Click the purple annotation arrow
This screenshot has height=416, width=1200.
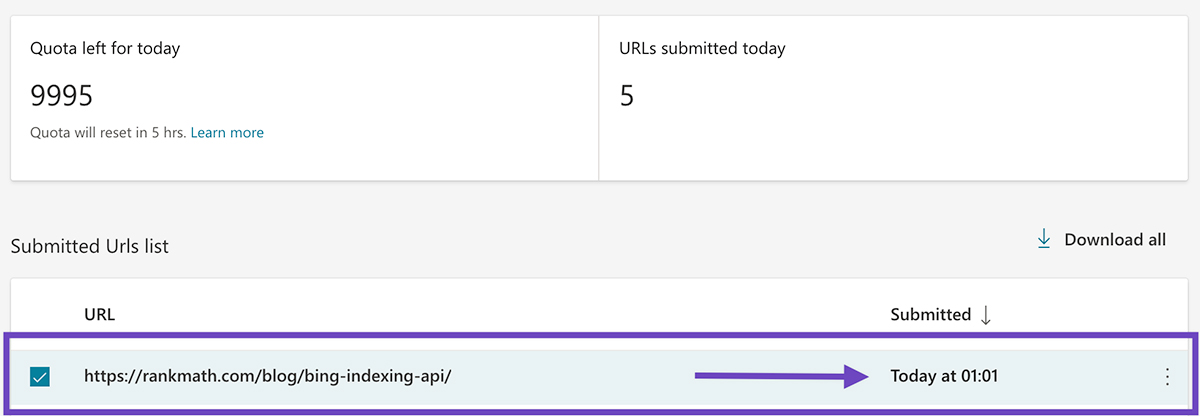(x=784, y=376)
